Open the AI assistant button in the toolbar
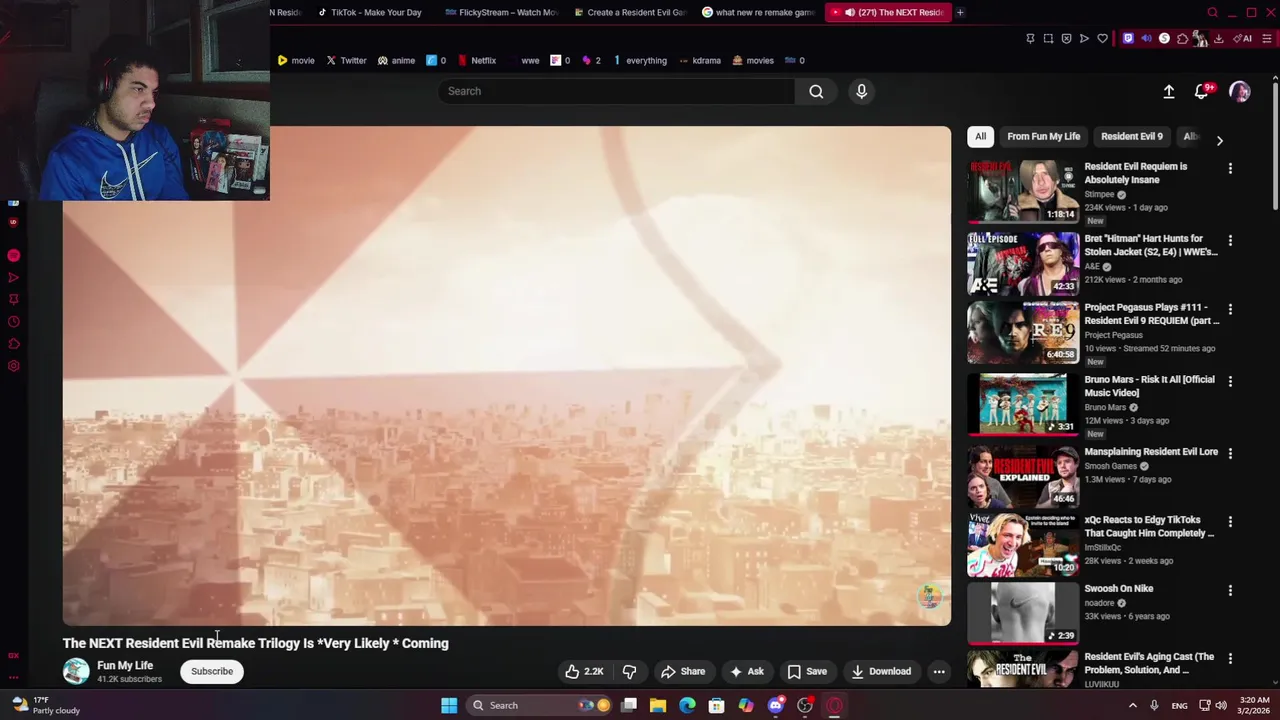 coord(1242,39)
